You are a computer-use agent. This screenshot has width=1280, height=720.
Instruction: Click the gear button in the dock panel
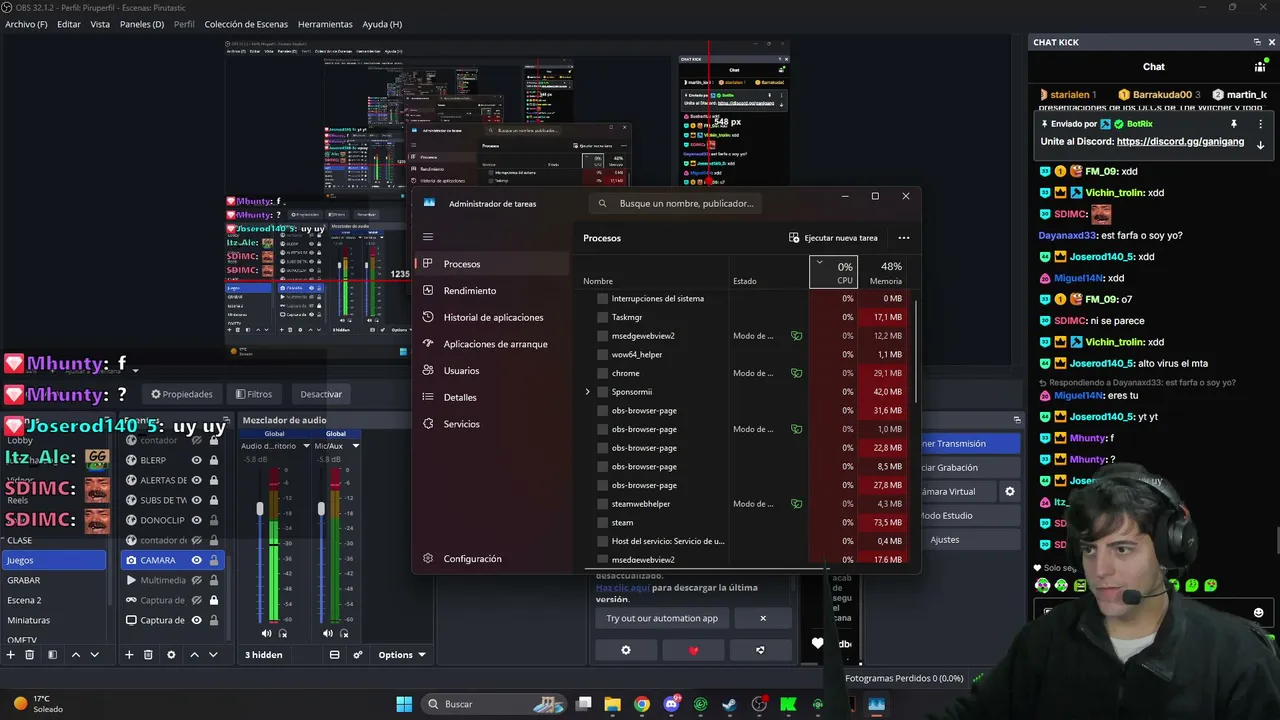click(626, 650)
